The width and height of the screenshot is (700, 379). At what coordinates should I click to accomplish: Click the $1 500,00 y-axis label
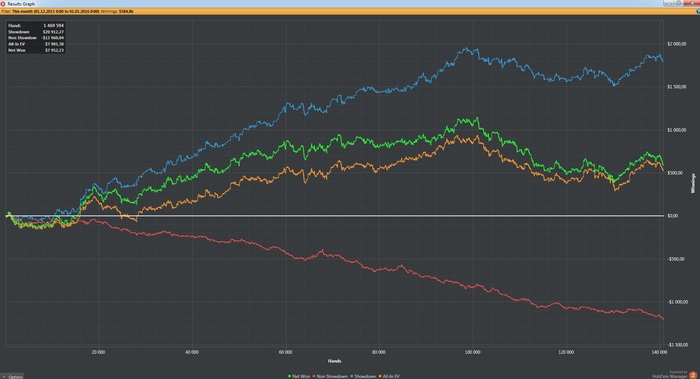pos(676,87)
